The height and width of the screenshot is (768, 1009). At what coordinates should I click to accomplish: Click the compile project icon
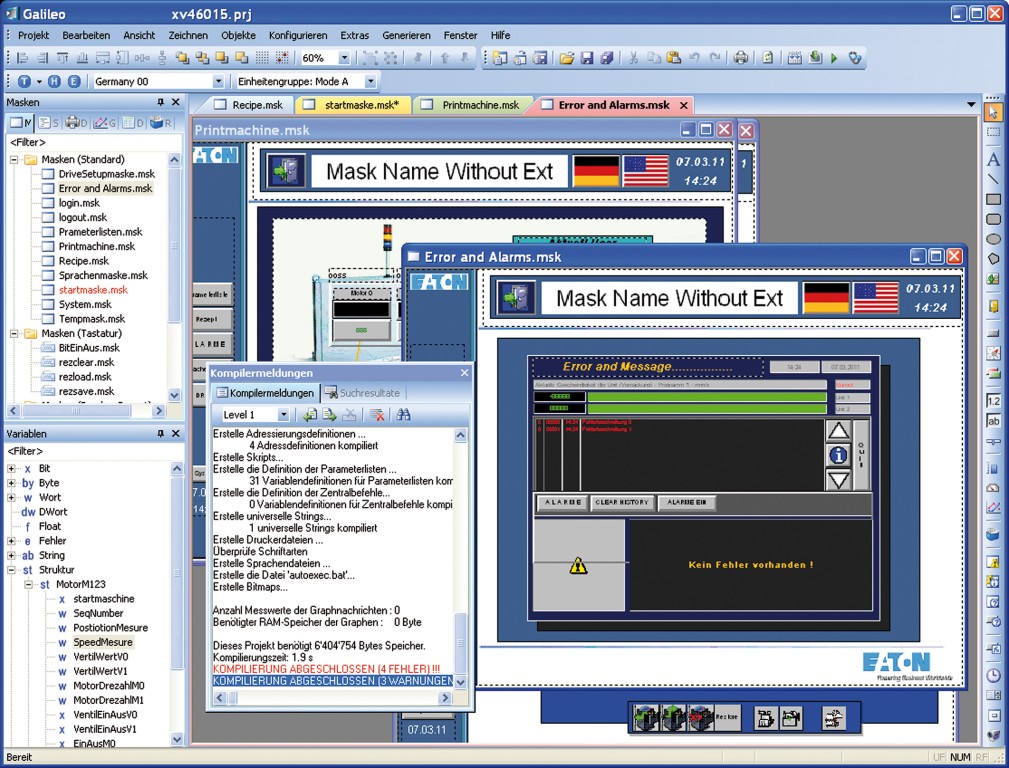(795, 58)
